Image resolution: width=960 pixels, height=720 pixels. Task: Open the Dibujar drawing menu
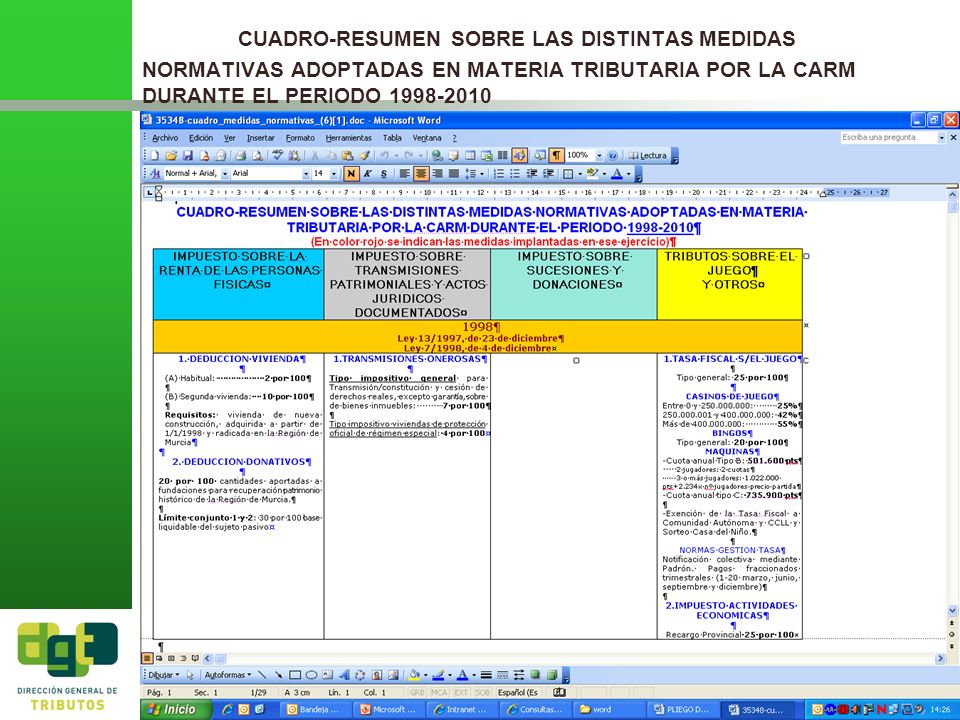[x=163, y=675]
